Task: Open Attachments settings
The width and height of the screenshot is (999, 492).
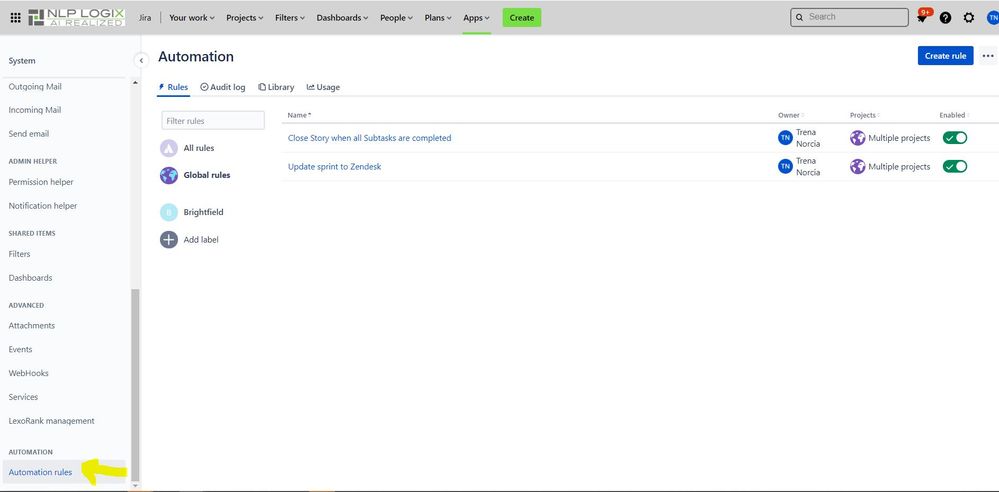Action: click(x=32, y=326)
